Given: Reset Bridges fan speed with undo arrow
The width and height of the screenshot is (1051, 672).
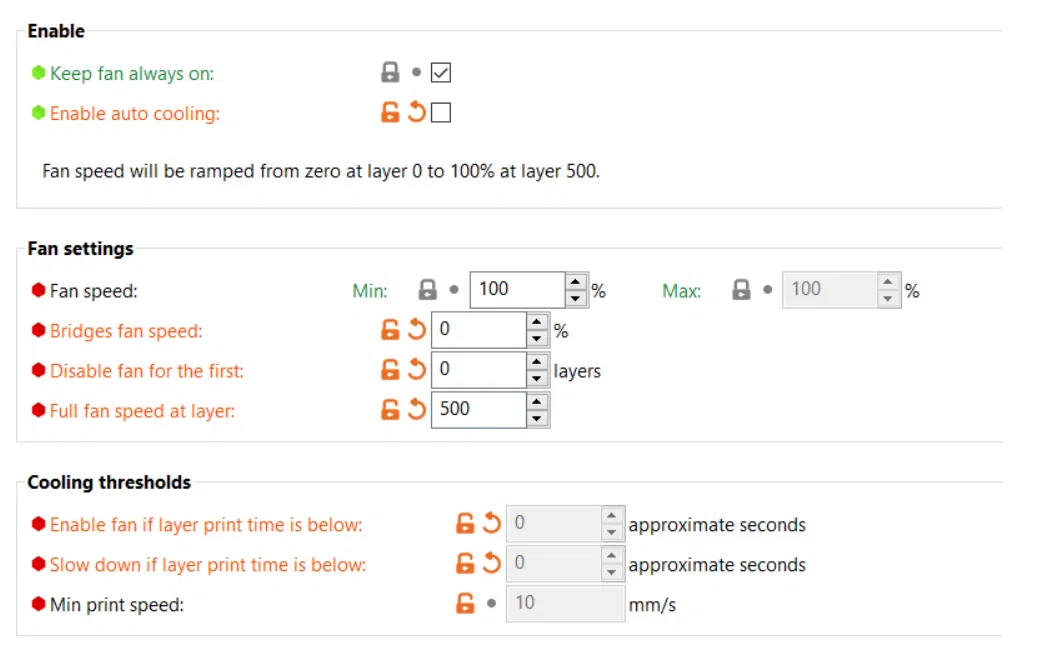Looking at the screenshot, I should pyautogui.click(x=416, y=330).
